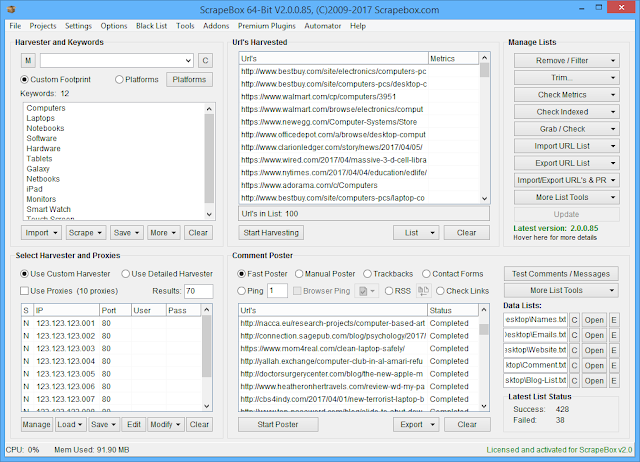The width and height of the screenshot is (640, 462).
Task: Open the Check Metrics dropdown
Action: tap(567, 95)
